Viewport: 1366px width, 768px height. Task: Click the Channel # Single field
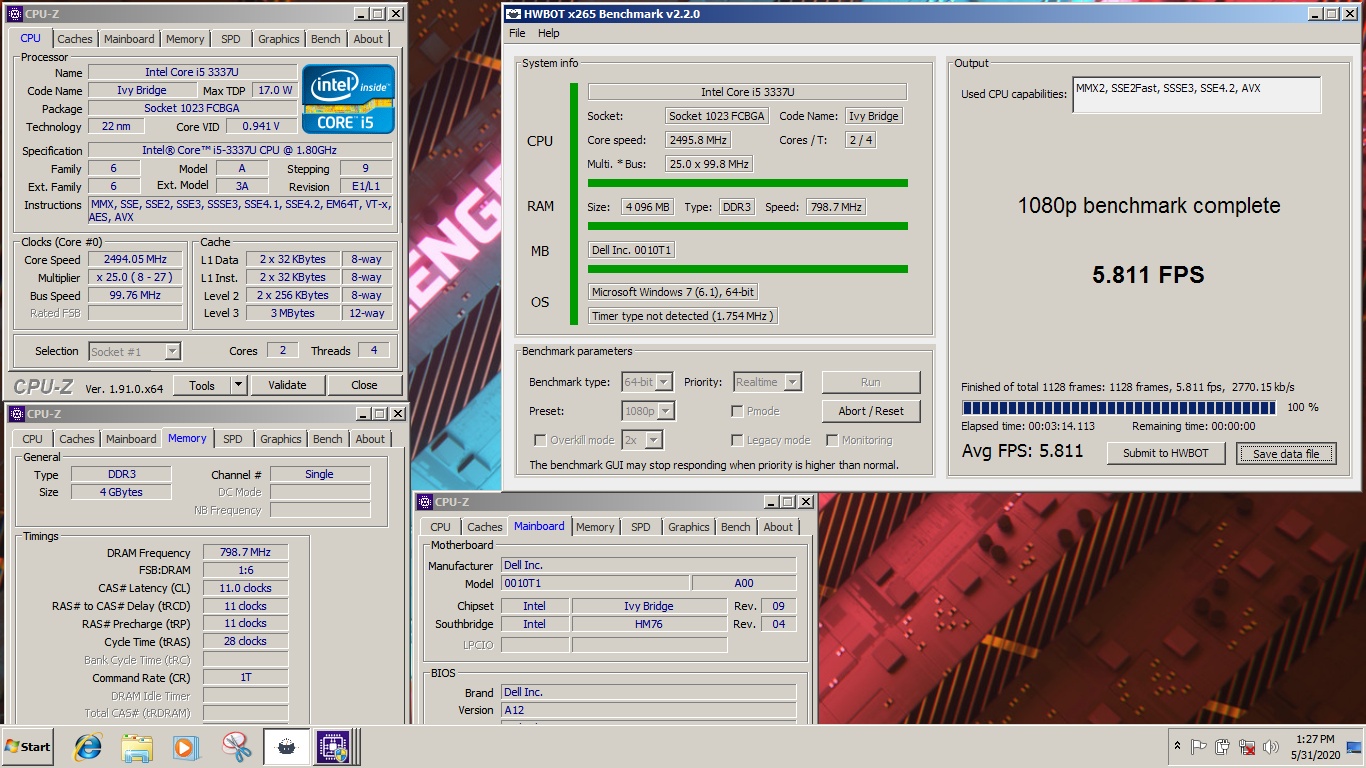click(320, 475)
